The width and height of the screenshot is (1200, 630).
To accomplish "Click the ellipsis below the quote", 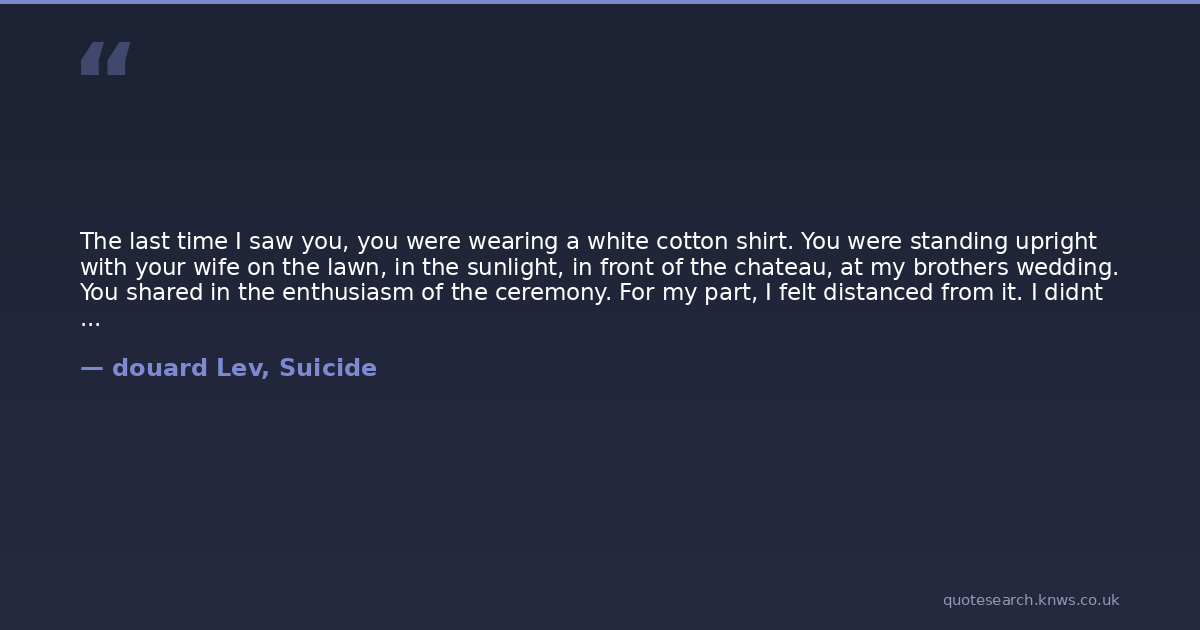I will pos(90,322).
